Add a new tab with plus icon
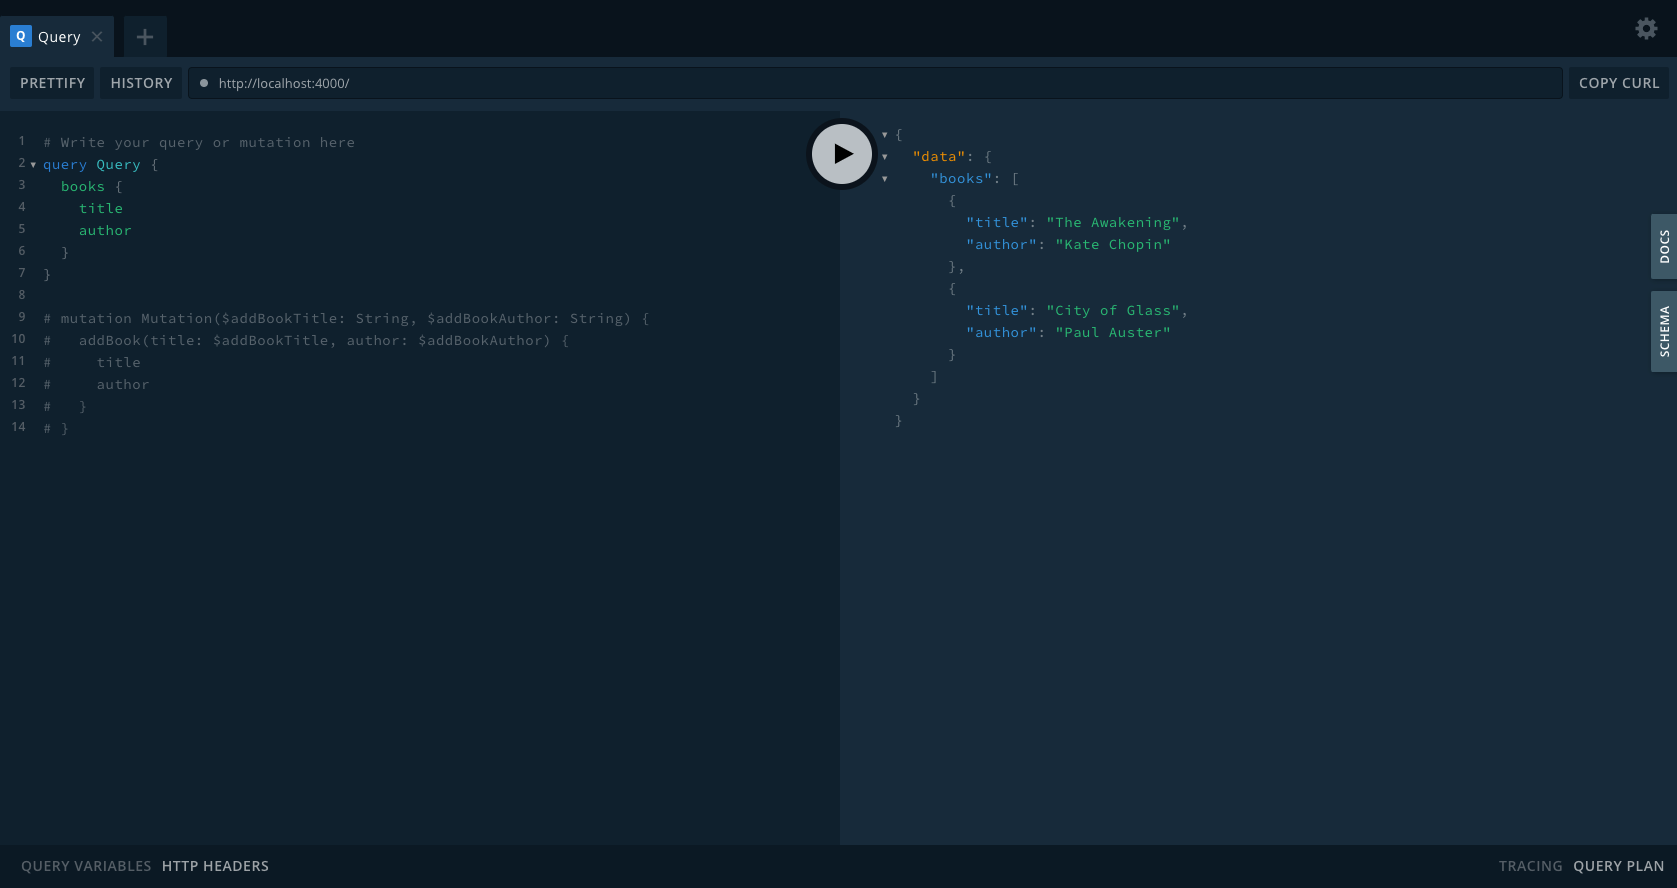Screen dimensions: 1677x888 [x=145, y=37]
